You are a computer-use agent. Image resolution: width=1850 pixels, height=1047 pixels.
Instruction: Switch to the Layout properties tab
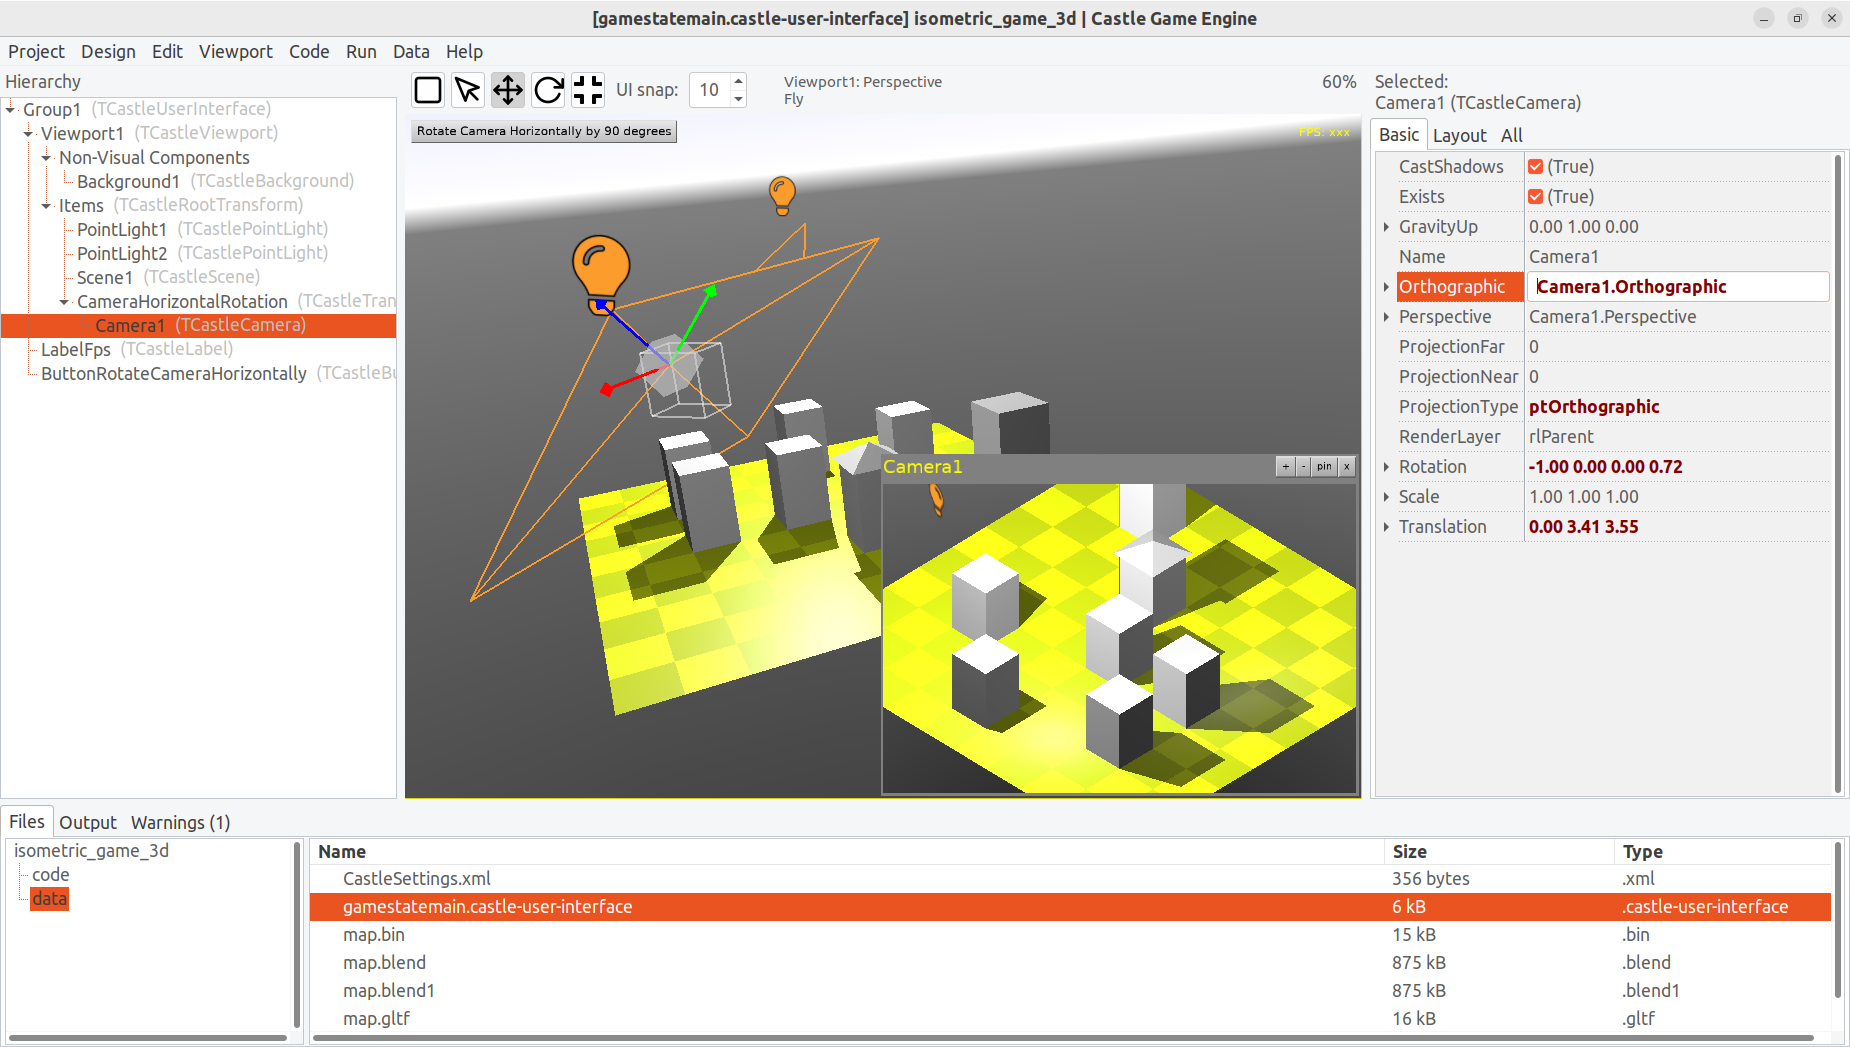click(x=1459, y=135)
